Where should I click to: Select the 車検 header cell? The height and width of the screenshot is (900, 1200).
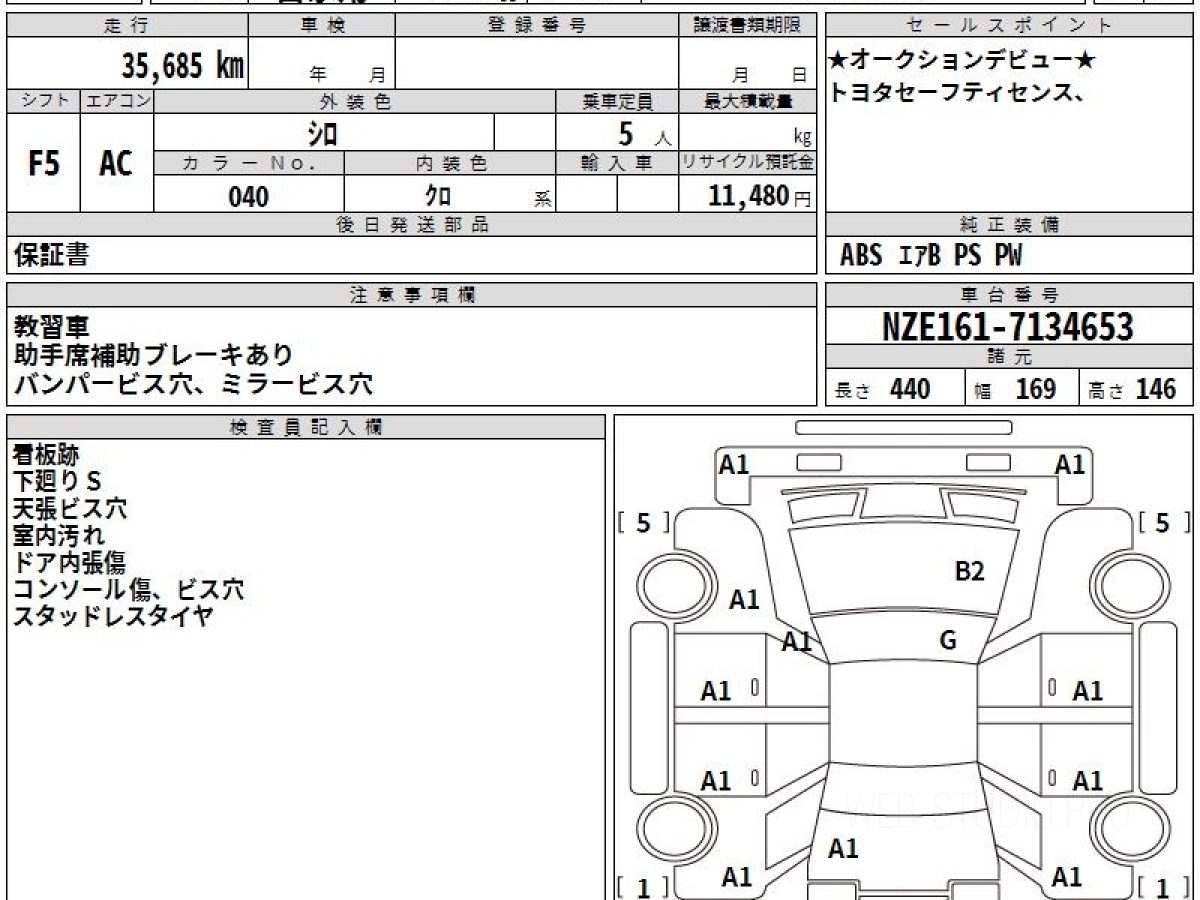coord(322,26)
